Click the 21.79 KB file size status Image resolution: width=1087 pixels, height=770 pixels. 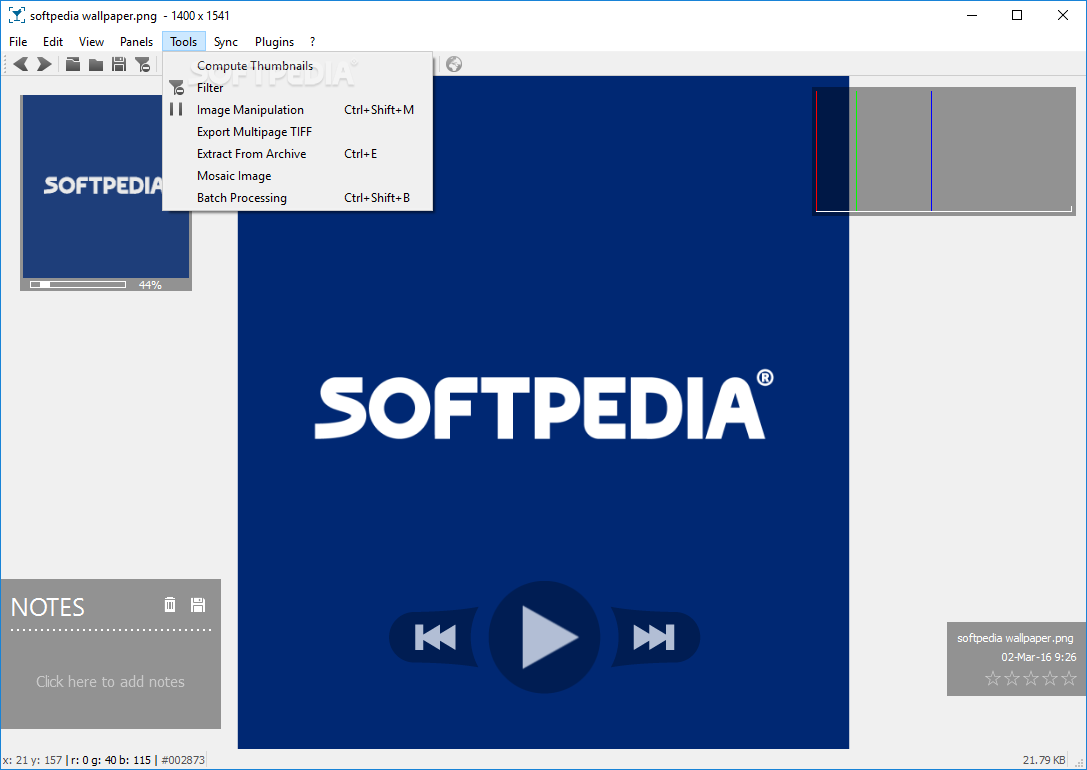pyautogui.click(x=1043, y=760)
